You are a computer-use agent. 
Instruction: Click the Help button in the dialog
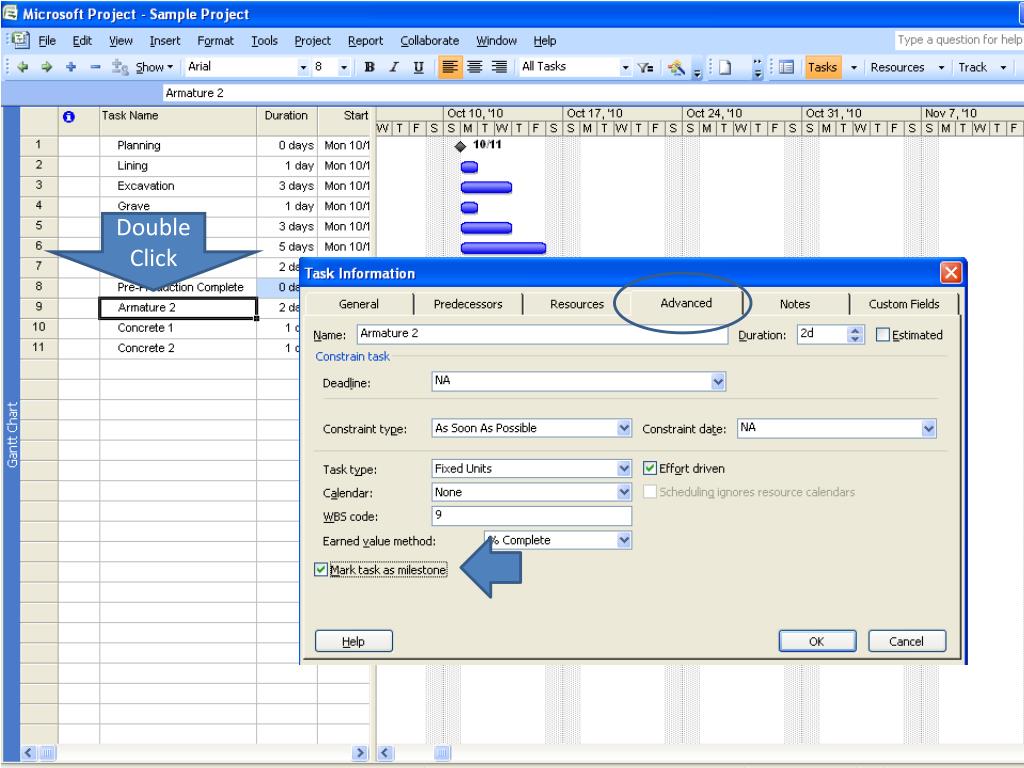pyautogui.click(x=353, y=641)
